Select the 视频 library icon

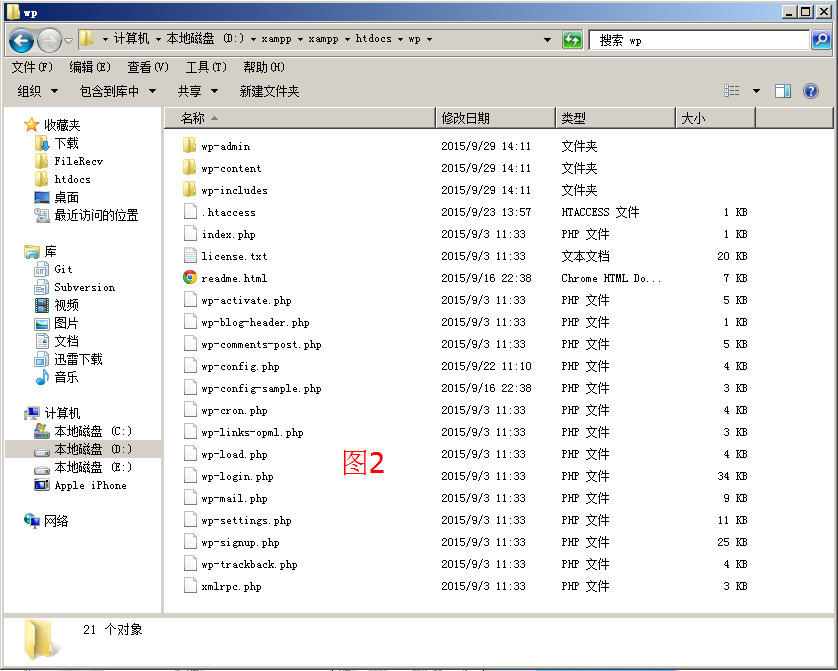tap(42, 306)
